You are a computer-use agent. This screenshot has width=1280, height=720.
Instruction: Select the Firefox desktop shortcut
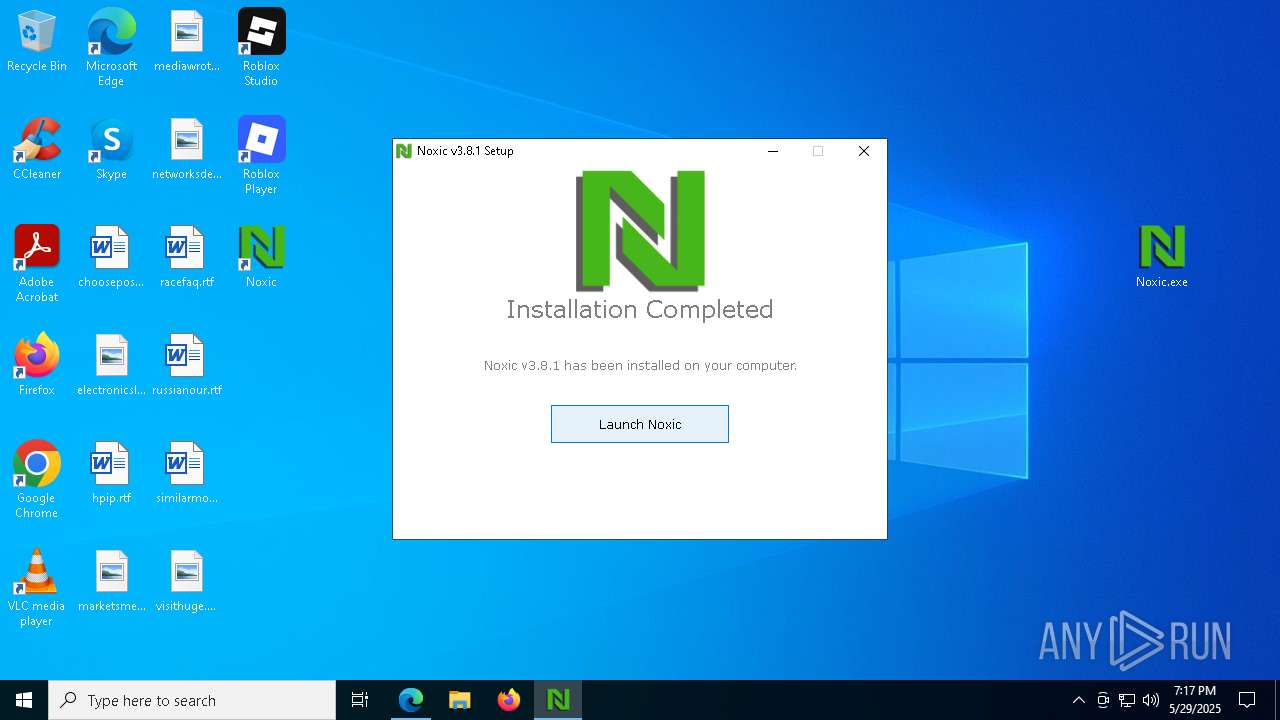tap(37, 366)
